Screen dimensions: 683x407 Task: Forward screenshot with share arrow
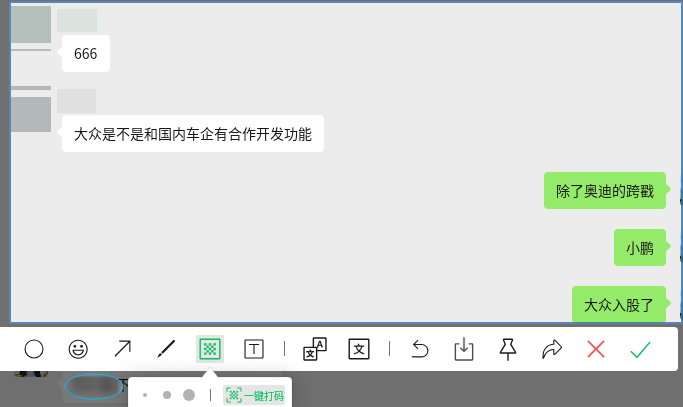click(552, 349)
